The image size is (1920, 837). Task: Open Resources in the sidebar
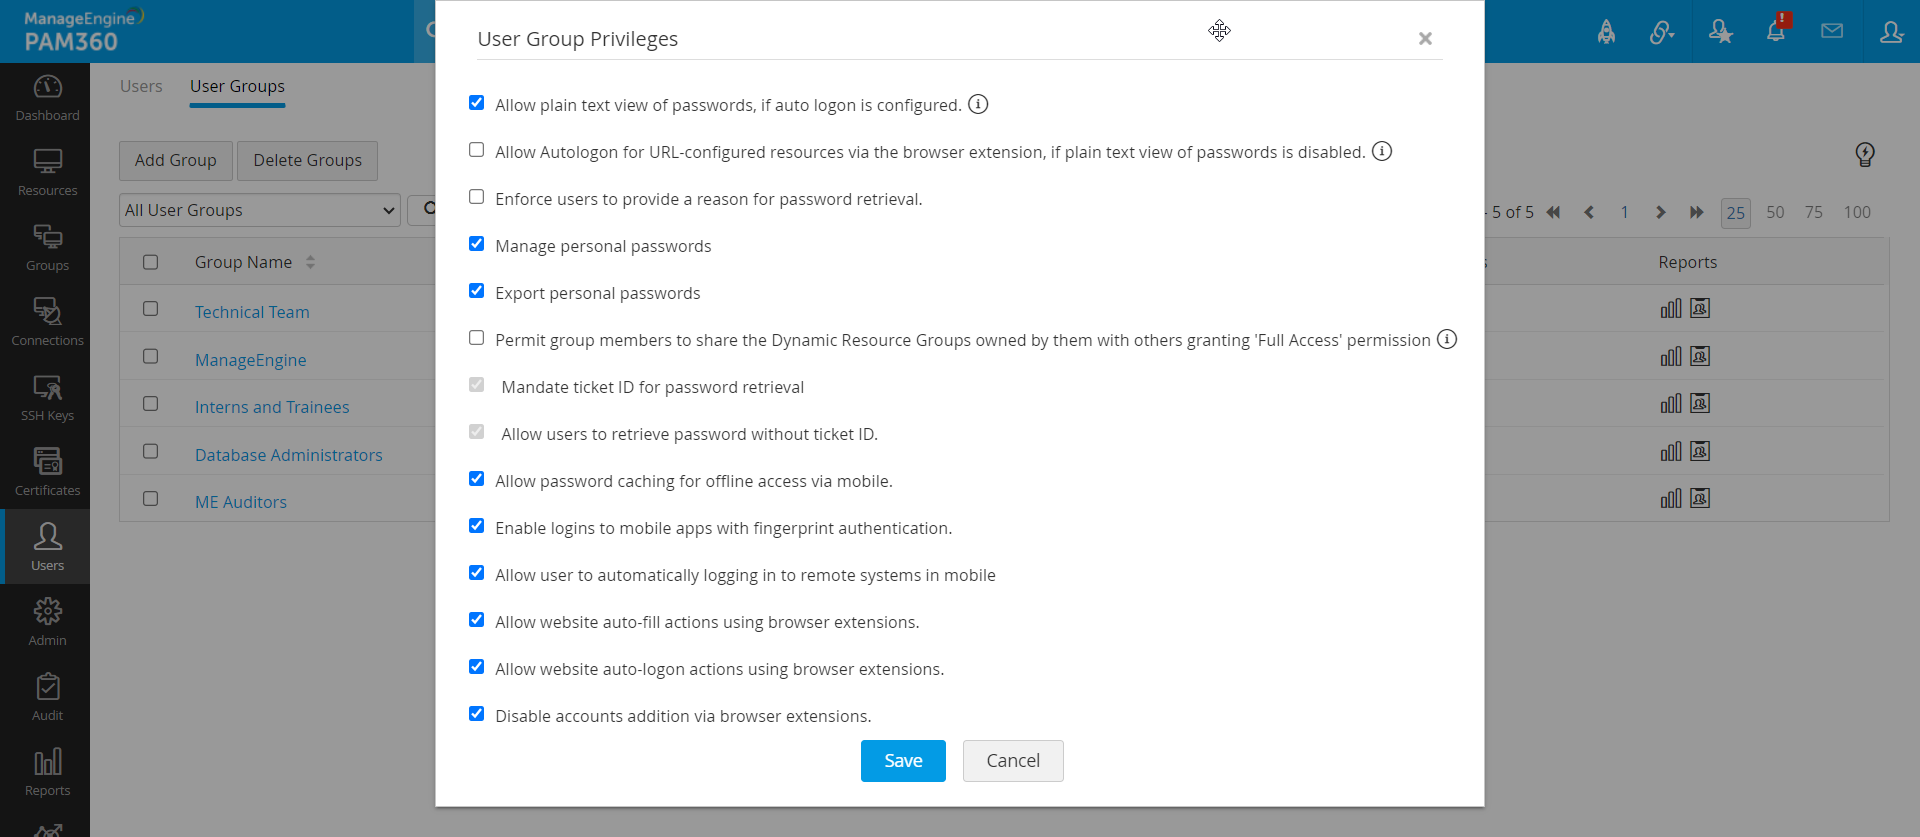[47, 172]
